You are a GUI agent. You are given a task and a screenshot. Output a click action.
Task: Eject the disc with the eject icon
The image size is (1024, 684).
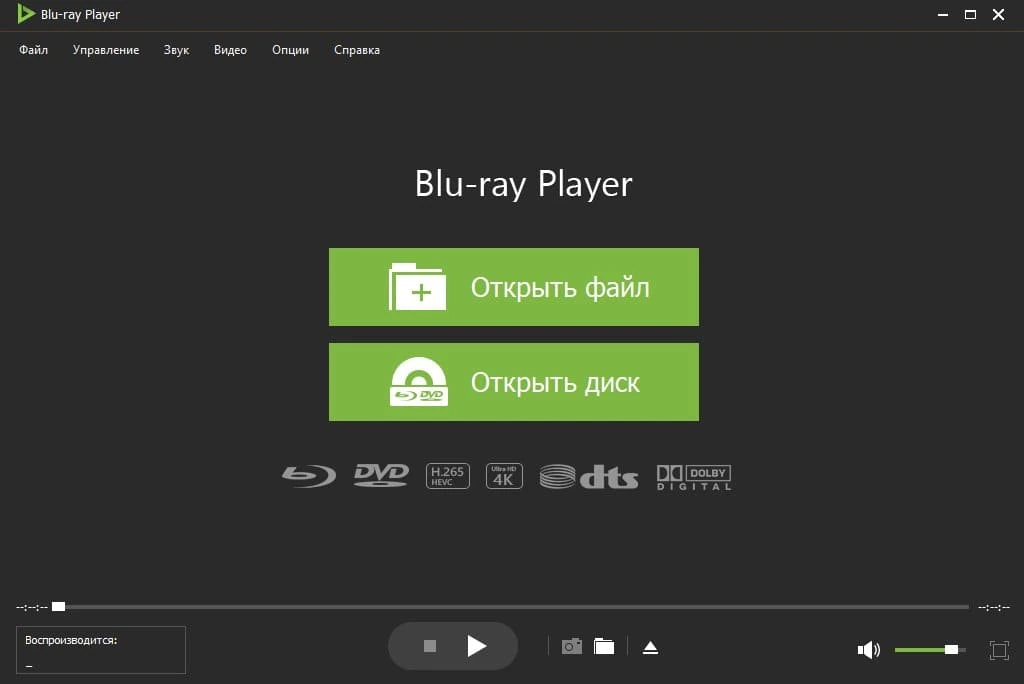click(x=650, y=647)
